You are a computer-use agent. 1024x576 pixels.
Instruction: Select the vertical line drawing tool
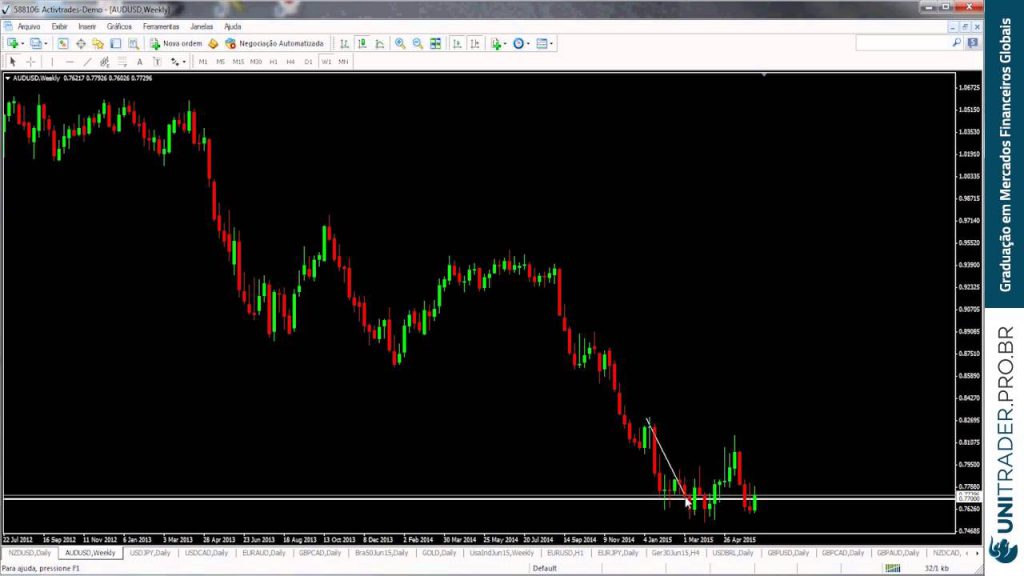52,61
